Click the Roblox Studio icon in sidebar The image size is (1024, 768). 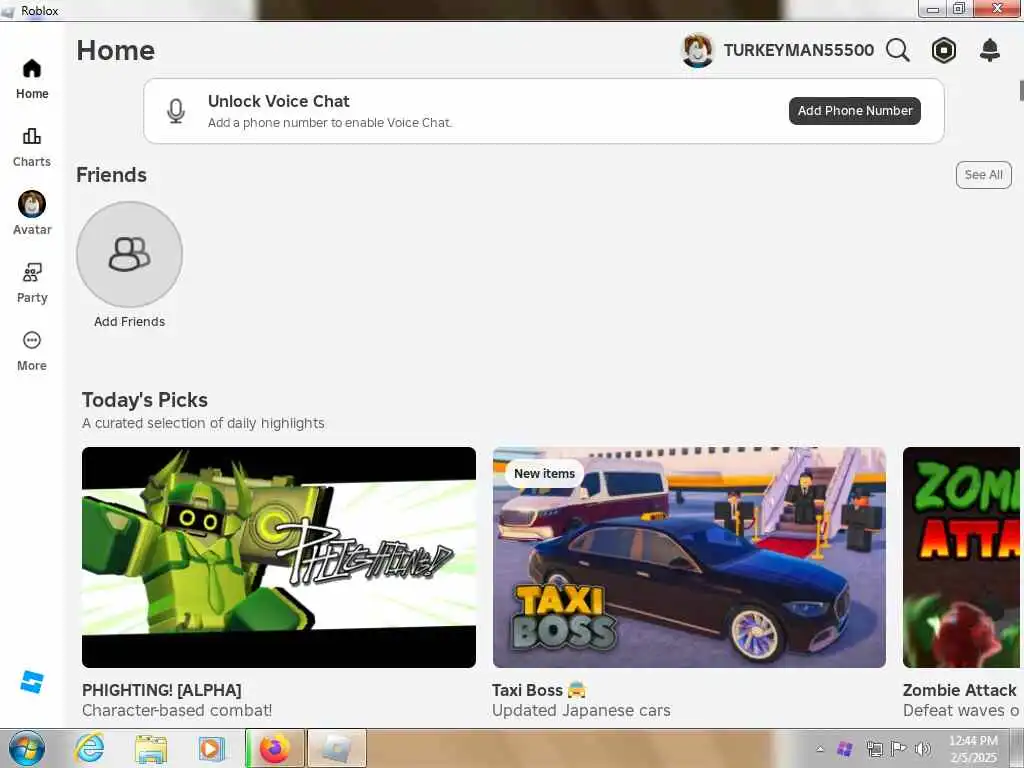[x=31, y=682]
